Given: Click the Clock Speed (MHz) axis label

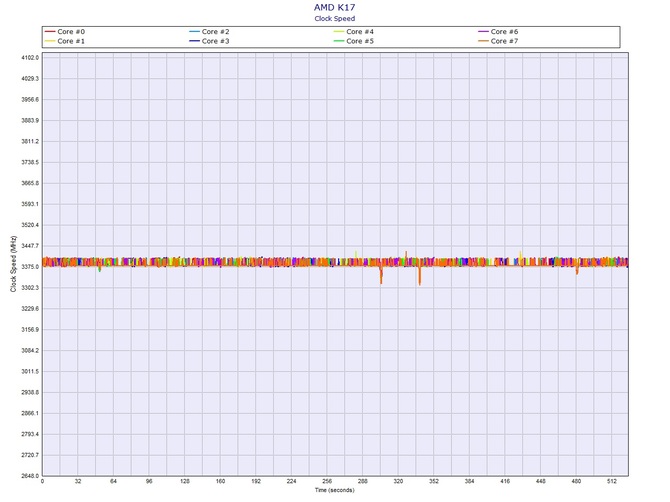Looking at the screenshot, I should [13, 264].
